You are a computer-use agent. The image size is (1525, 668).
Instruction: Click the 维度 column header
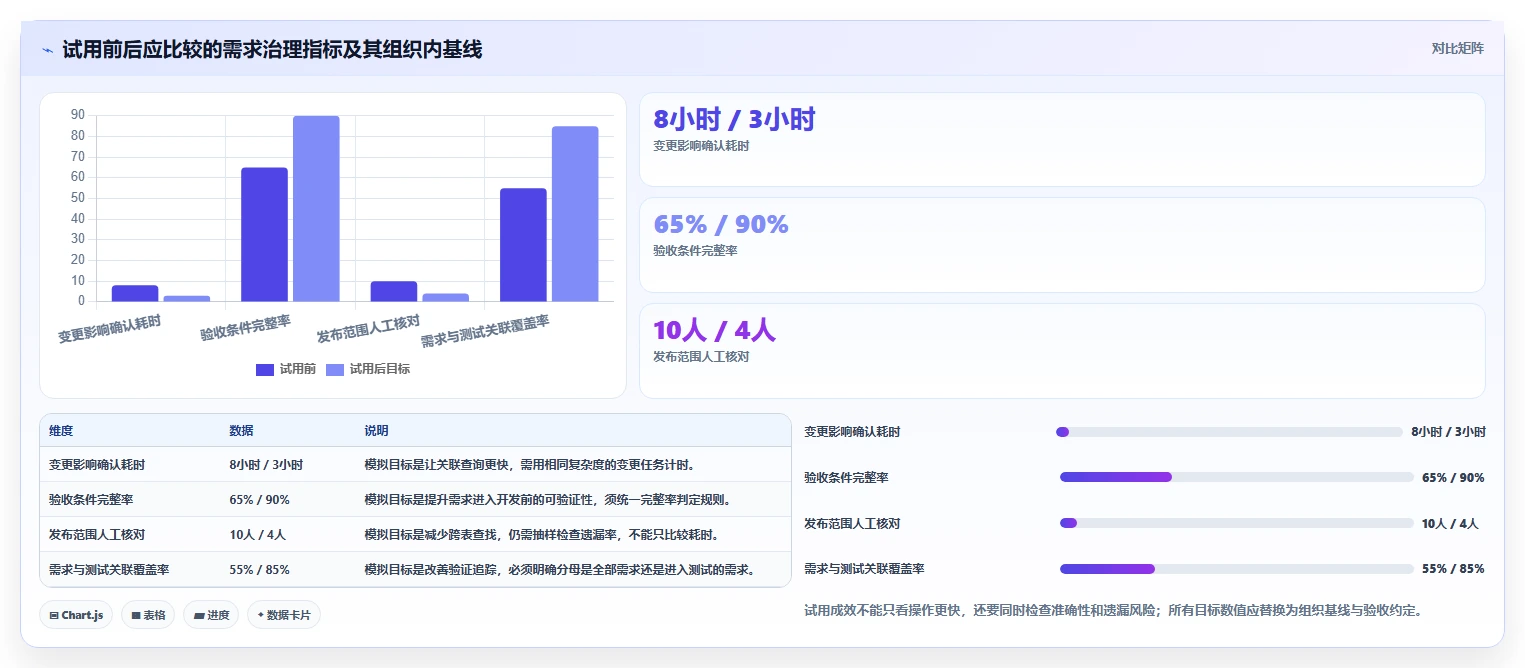pyautogui.click(x=61, y=431)
